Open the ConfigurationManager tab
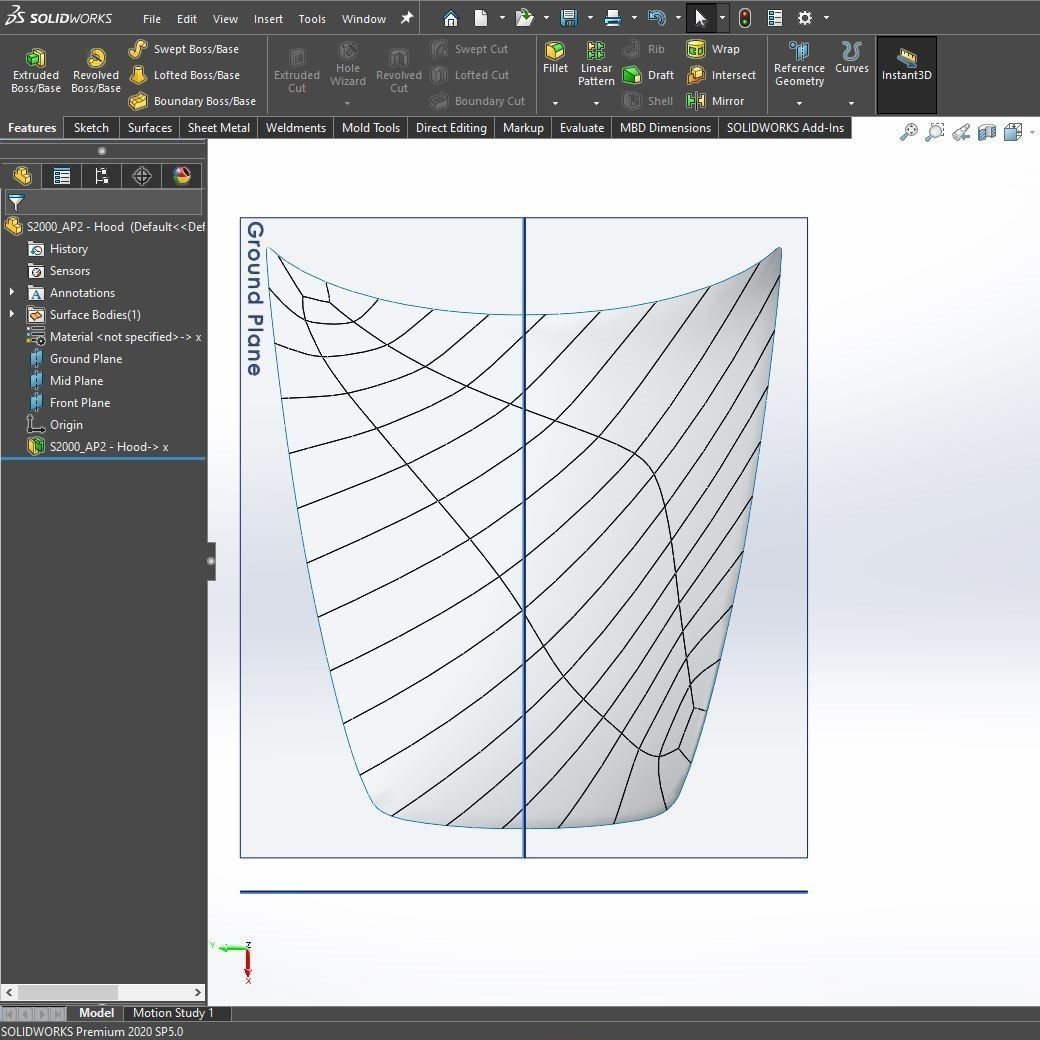 (101, 176)
